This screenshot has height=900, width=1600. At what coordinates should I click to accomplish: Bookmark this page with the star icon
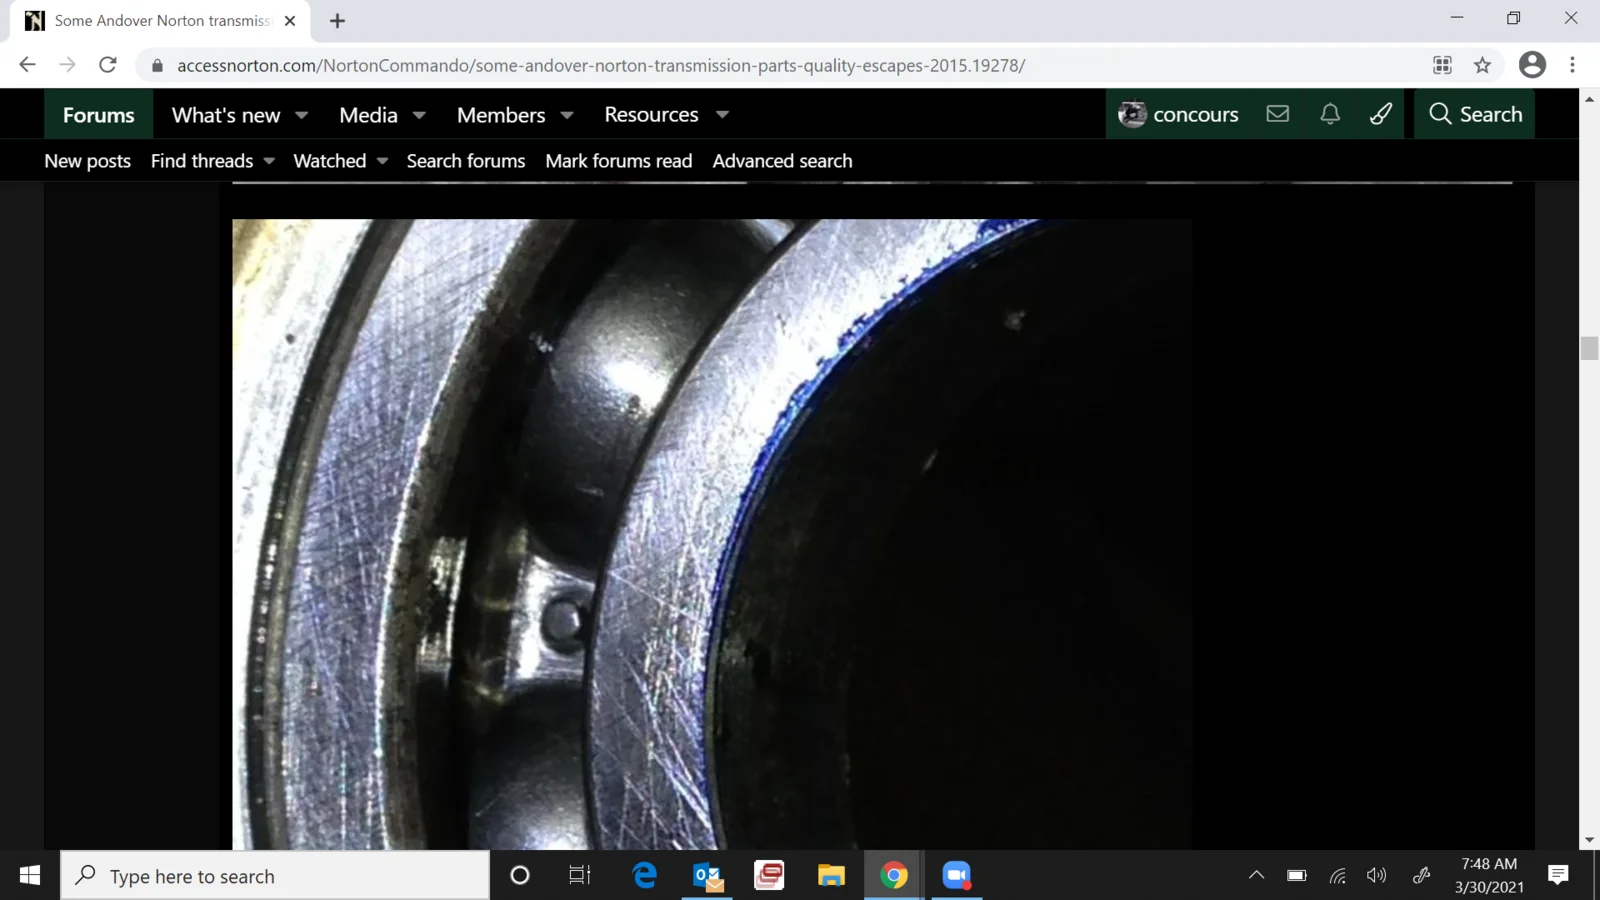[1482, 65]
